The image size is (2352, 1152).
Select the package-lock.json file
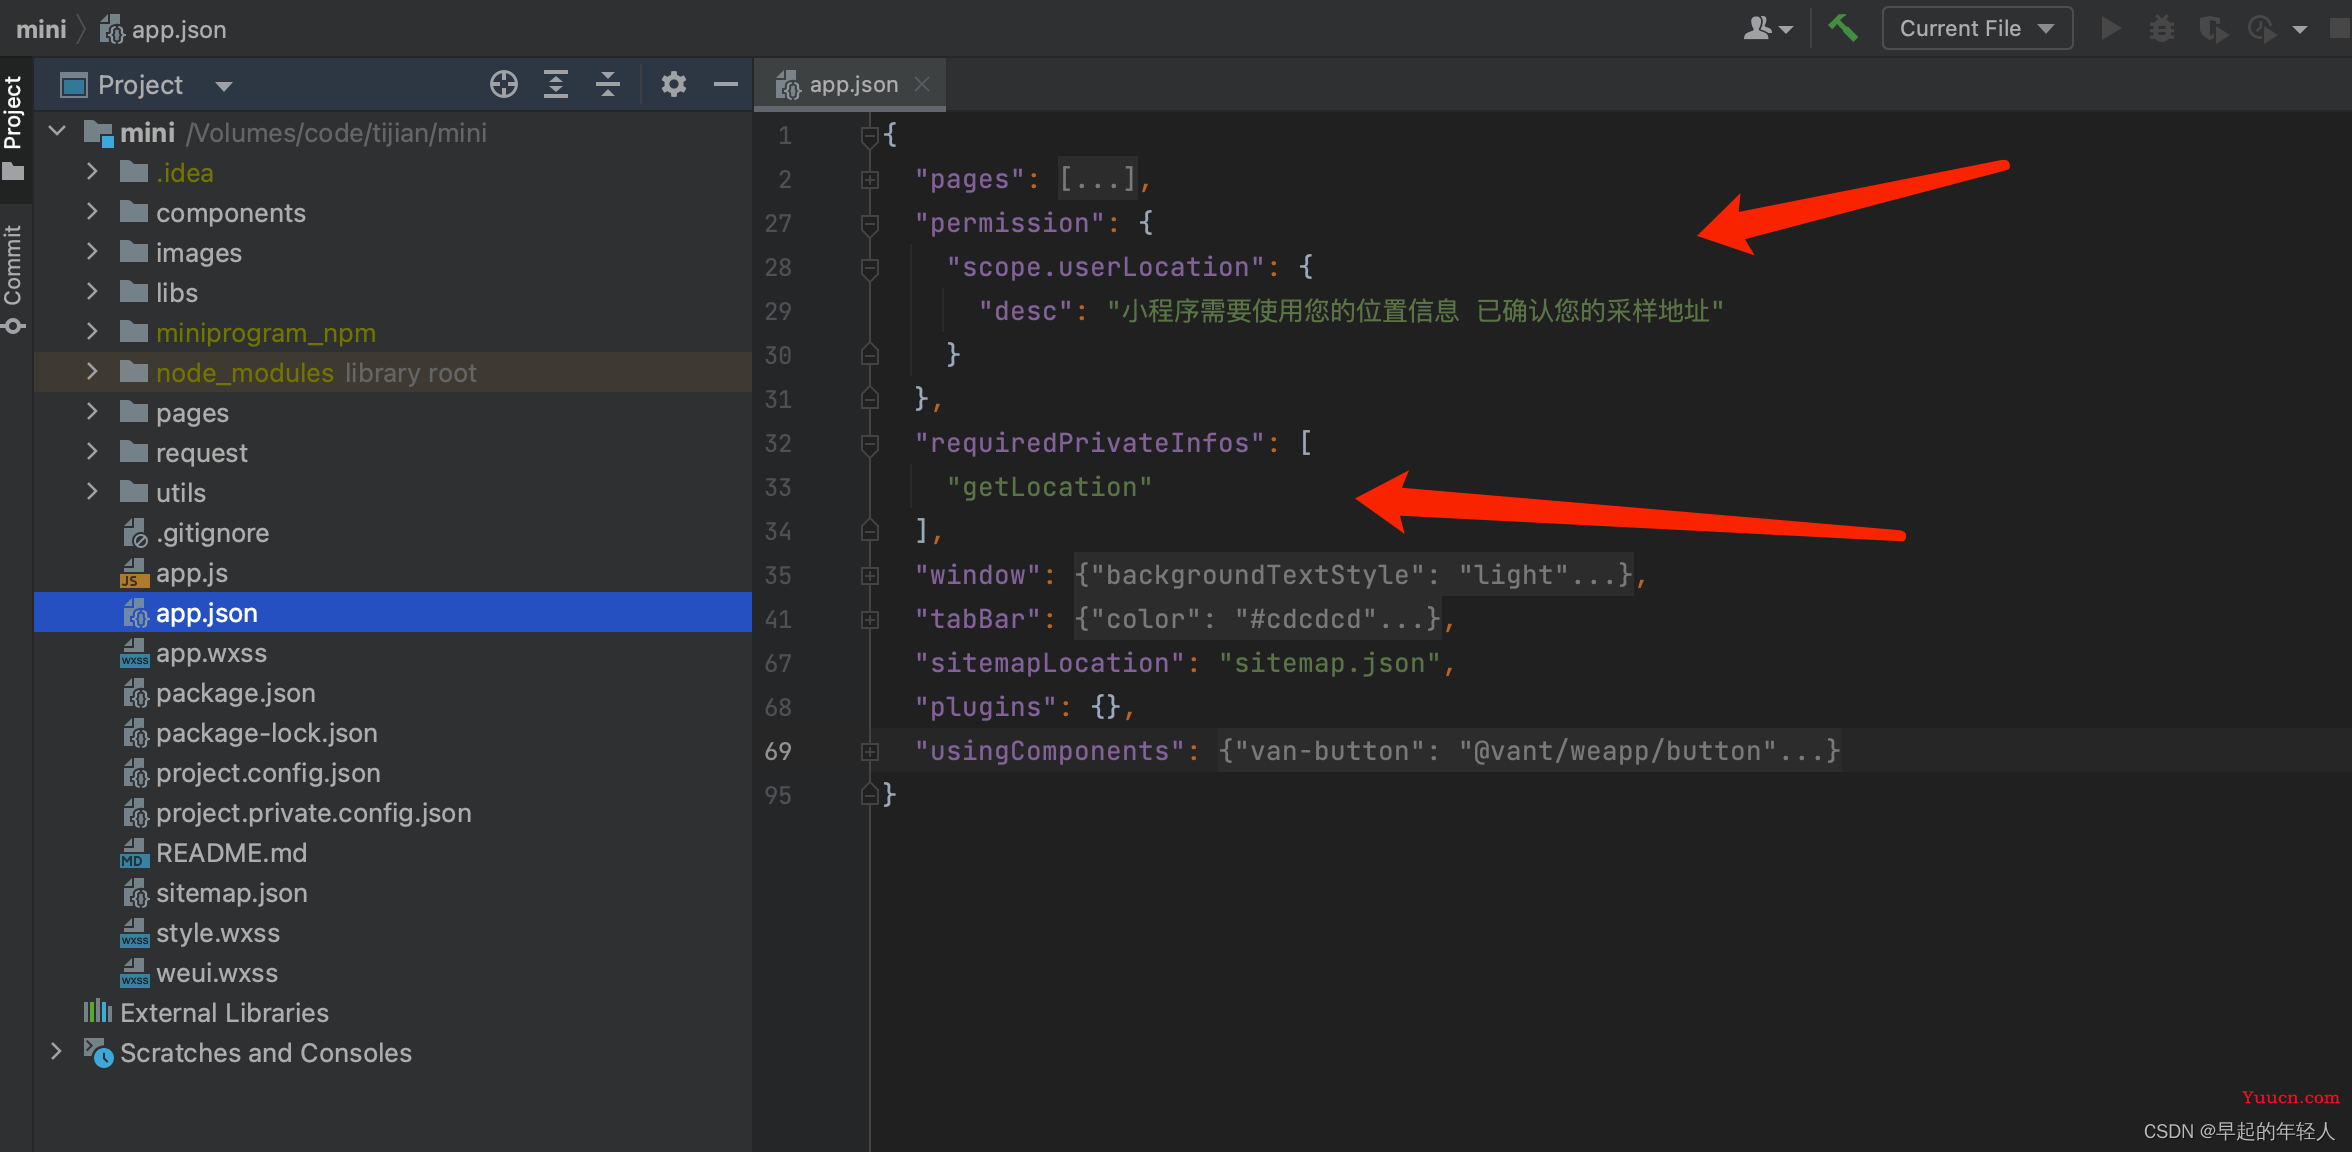pyautogui.click(x=393, y=733)
